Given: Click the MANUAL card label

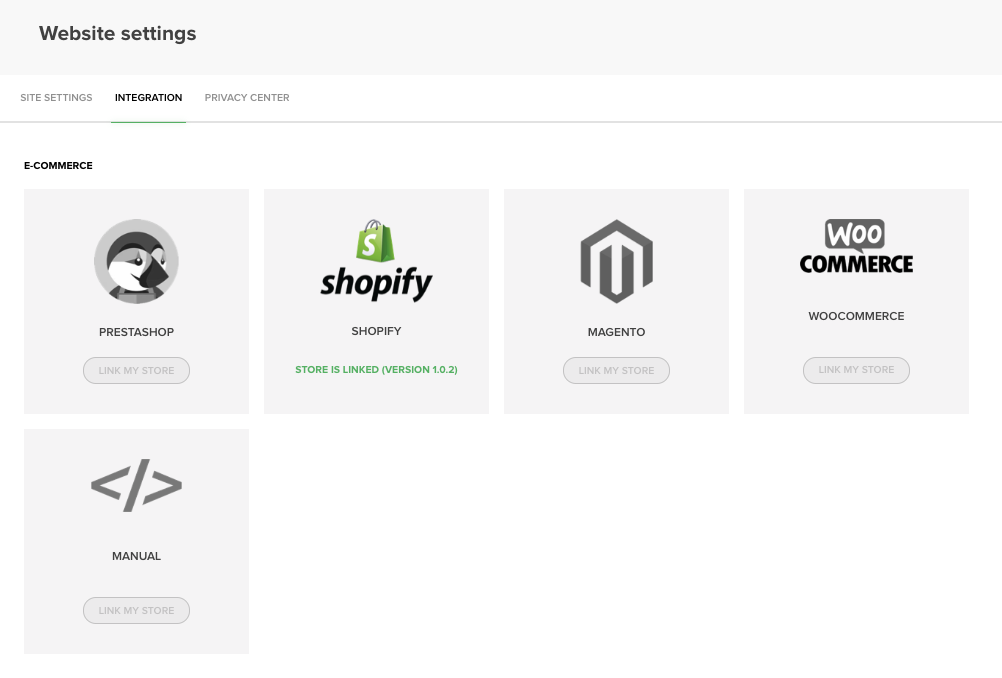Looking at the screenshot, I should [136, 557].
